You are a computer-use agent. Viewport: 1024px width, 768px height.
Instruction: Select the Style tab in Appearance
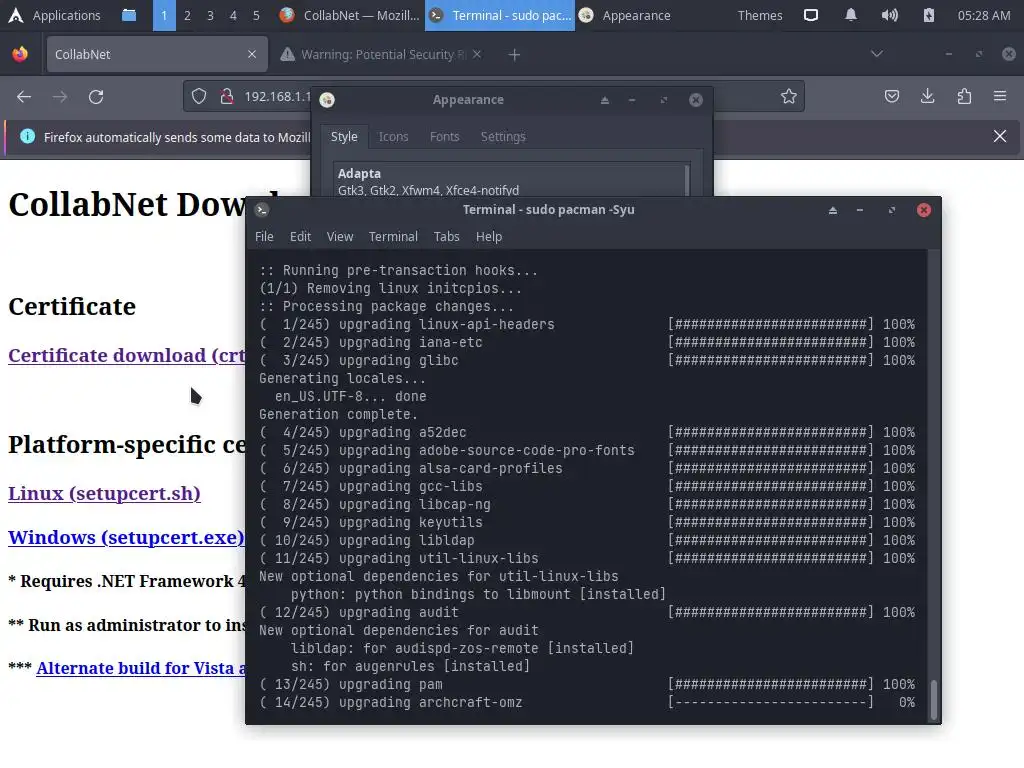[344, 136]
